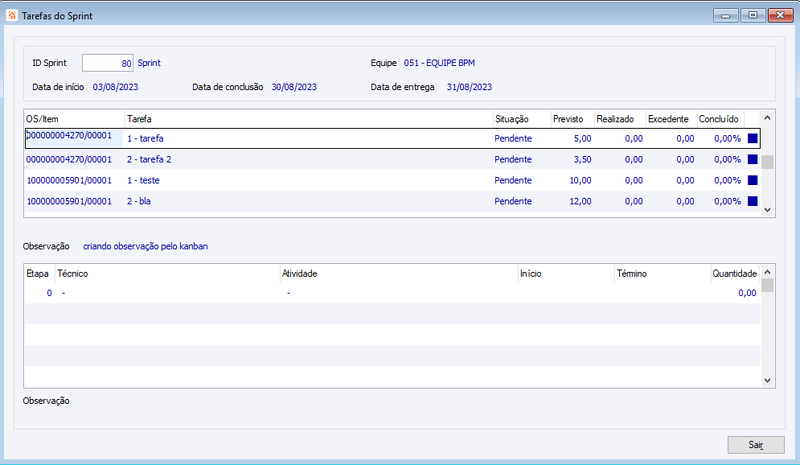Select OS cell of '1 - teste' row

pos(69,180)
